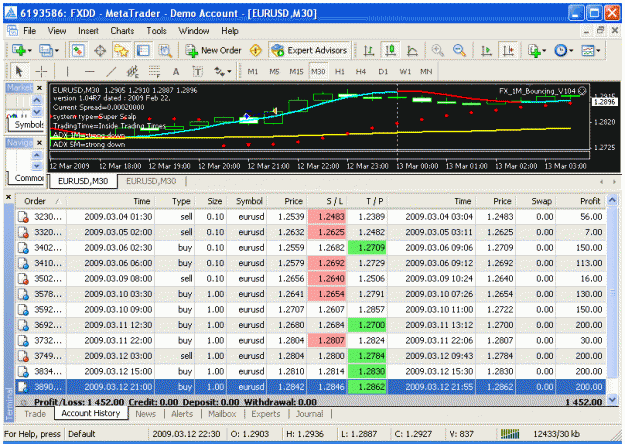Click history scrollbar down arrow

tap(613, 400)
